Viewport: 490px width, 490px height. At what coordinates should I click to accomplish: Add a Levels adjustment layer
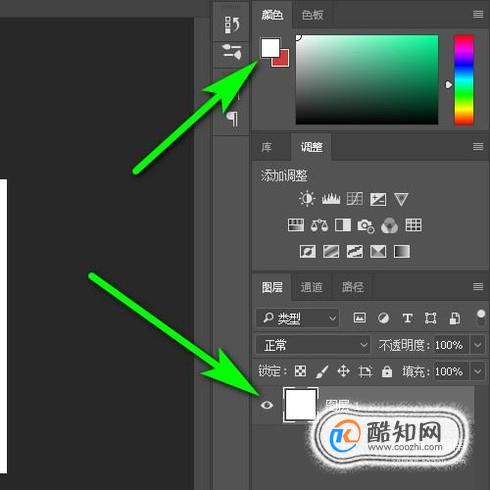(x=331, y=199)
